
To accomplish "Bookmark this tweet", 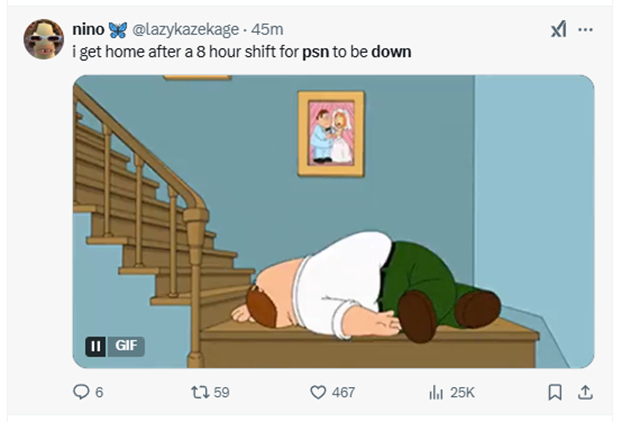I will (555, 392).
